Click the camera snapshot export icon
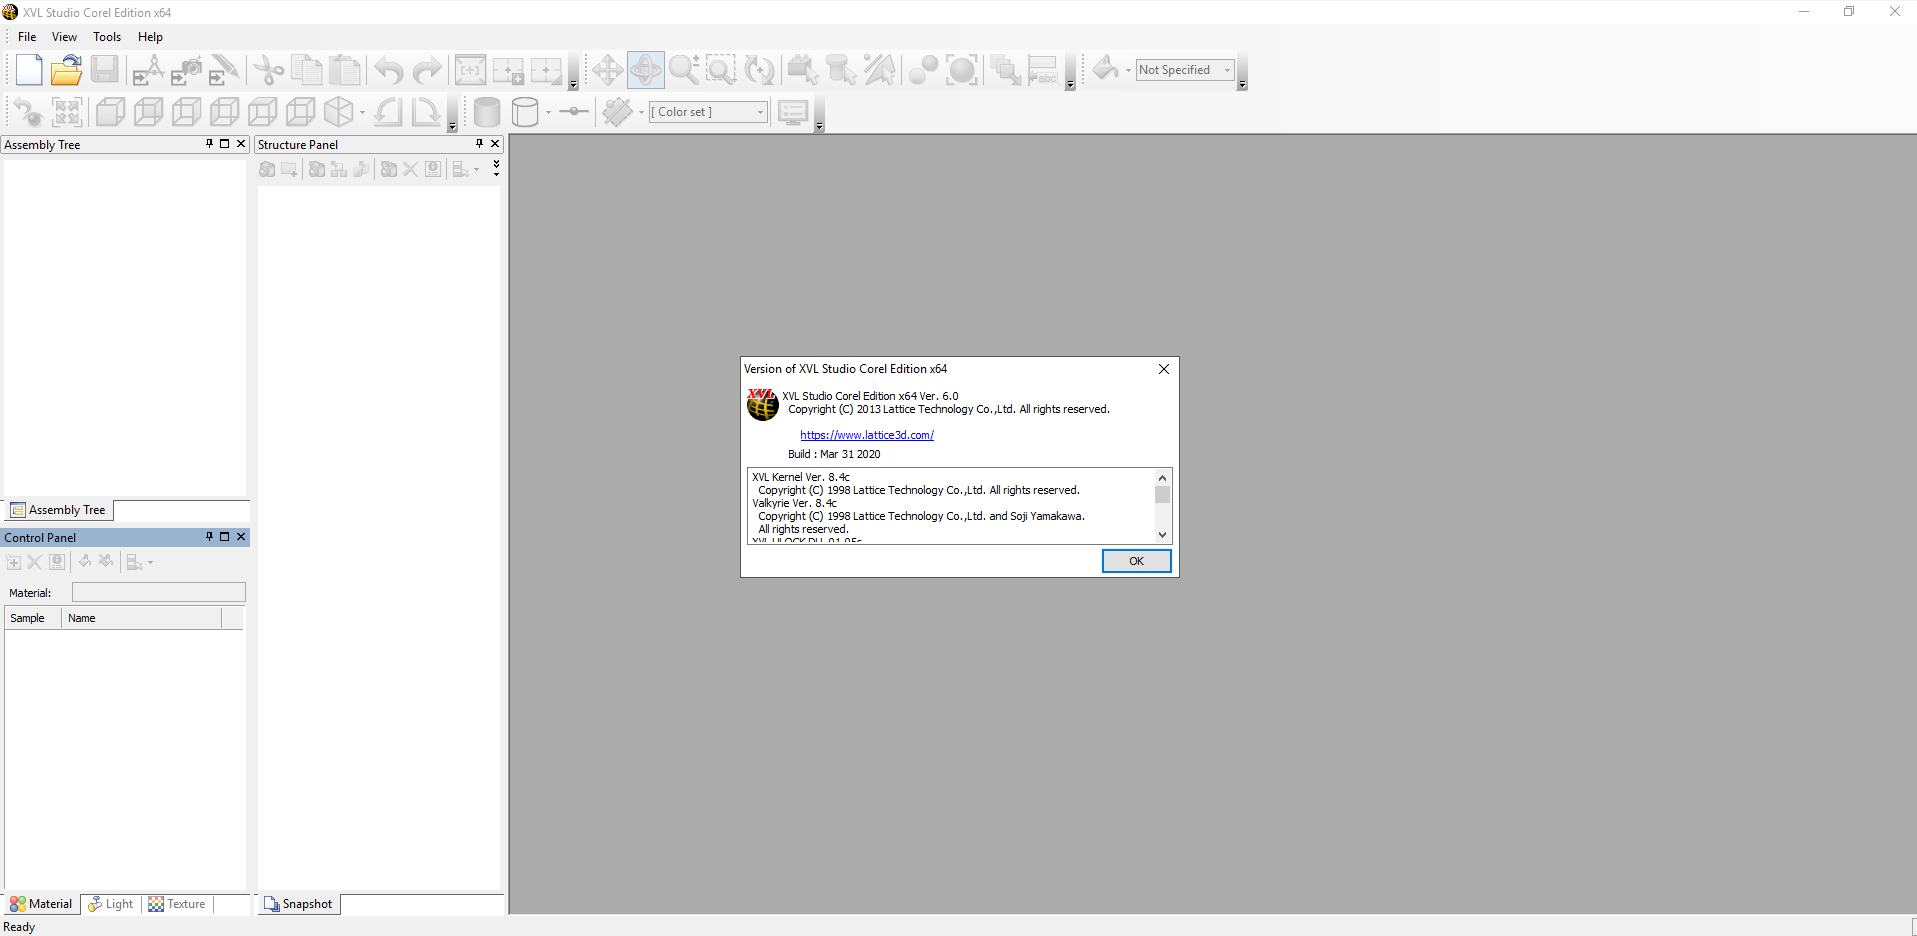This screenshot has width=1917, height=936. pyautogui.click(x=186, y=70)
